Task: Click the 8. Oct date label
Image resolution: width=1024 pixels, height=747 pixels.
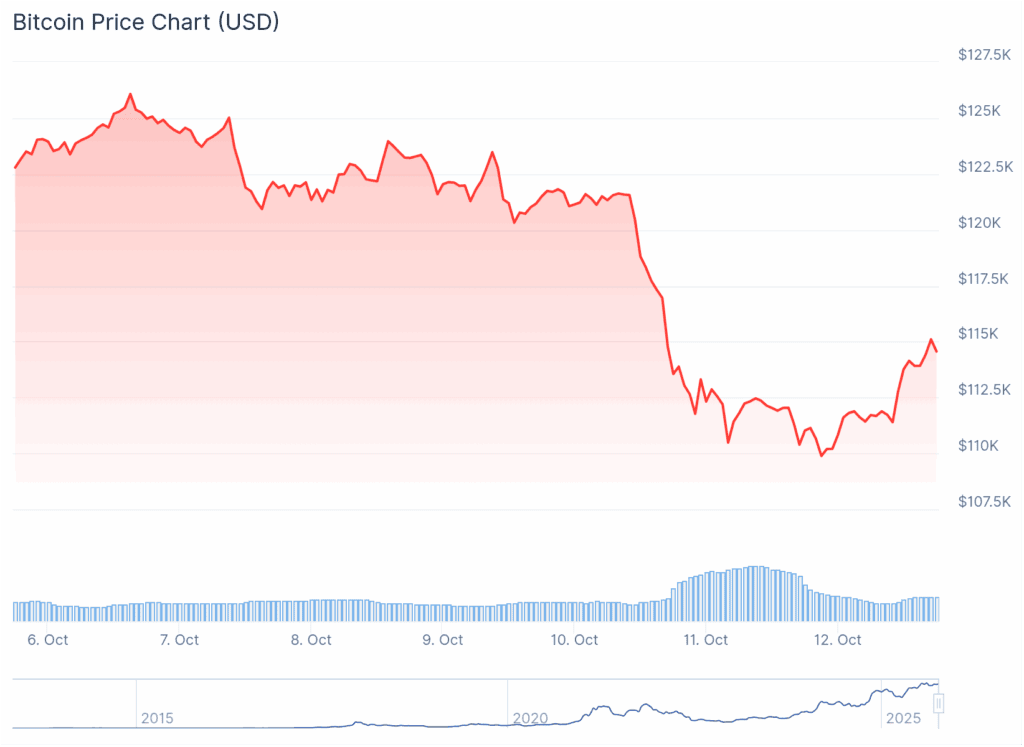Action: pos(311,640)
